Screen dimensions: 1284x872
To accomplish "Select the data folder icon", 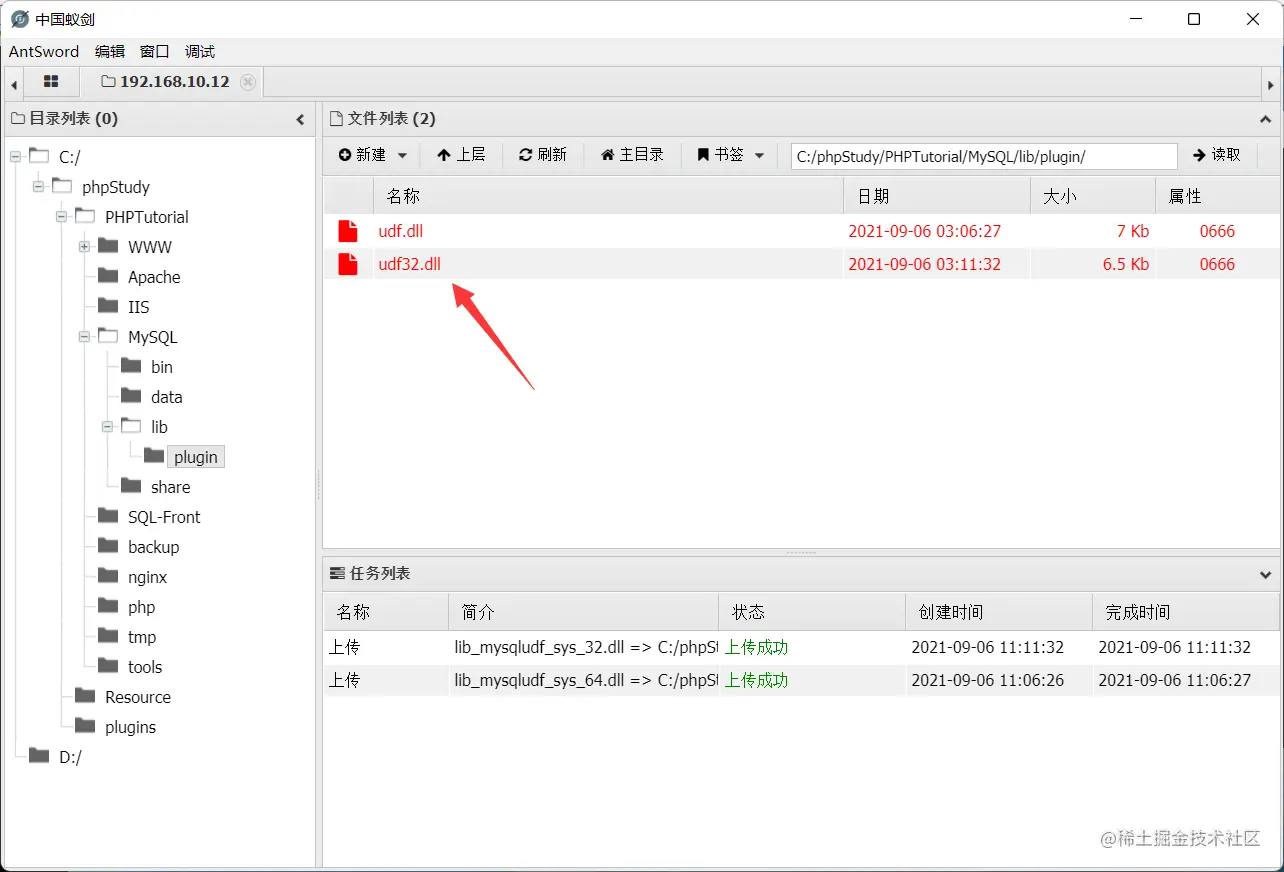I will 131,396.
